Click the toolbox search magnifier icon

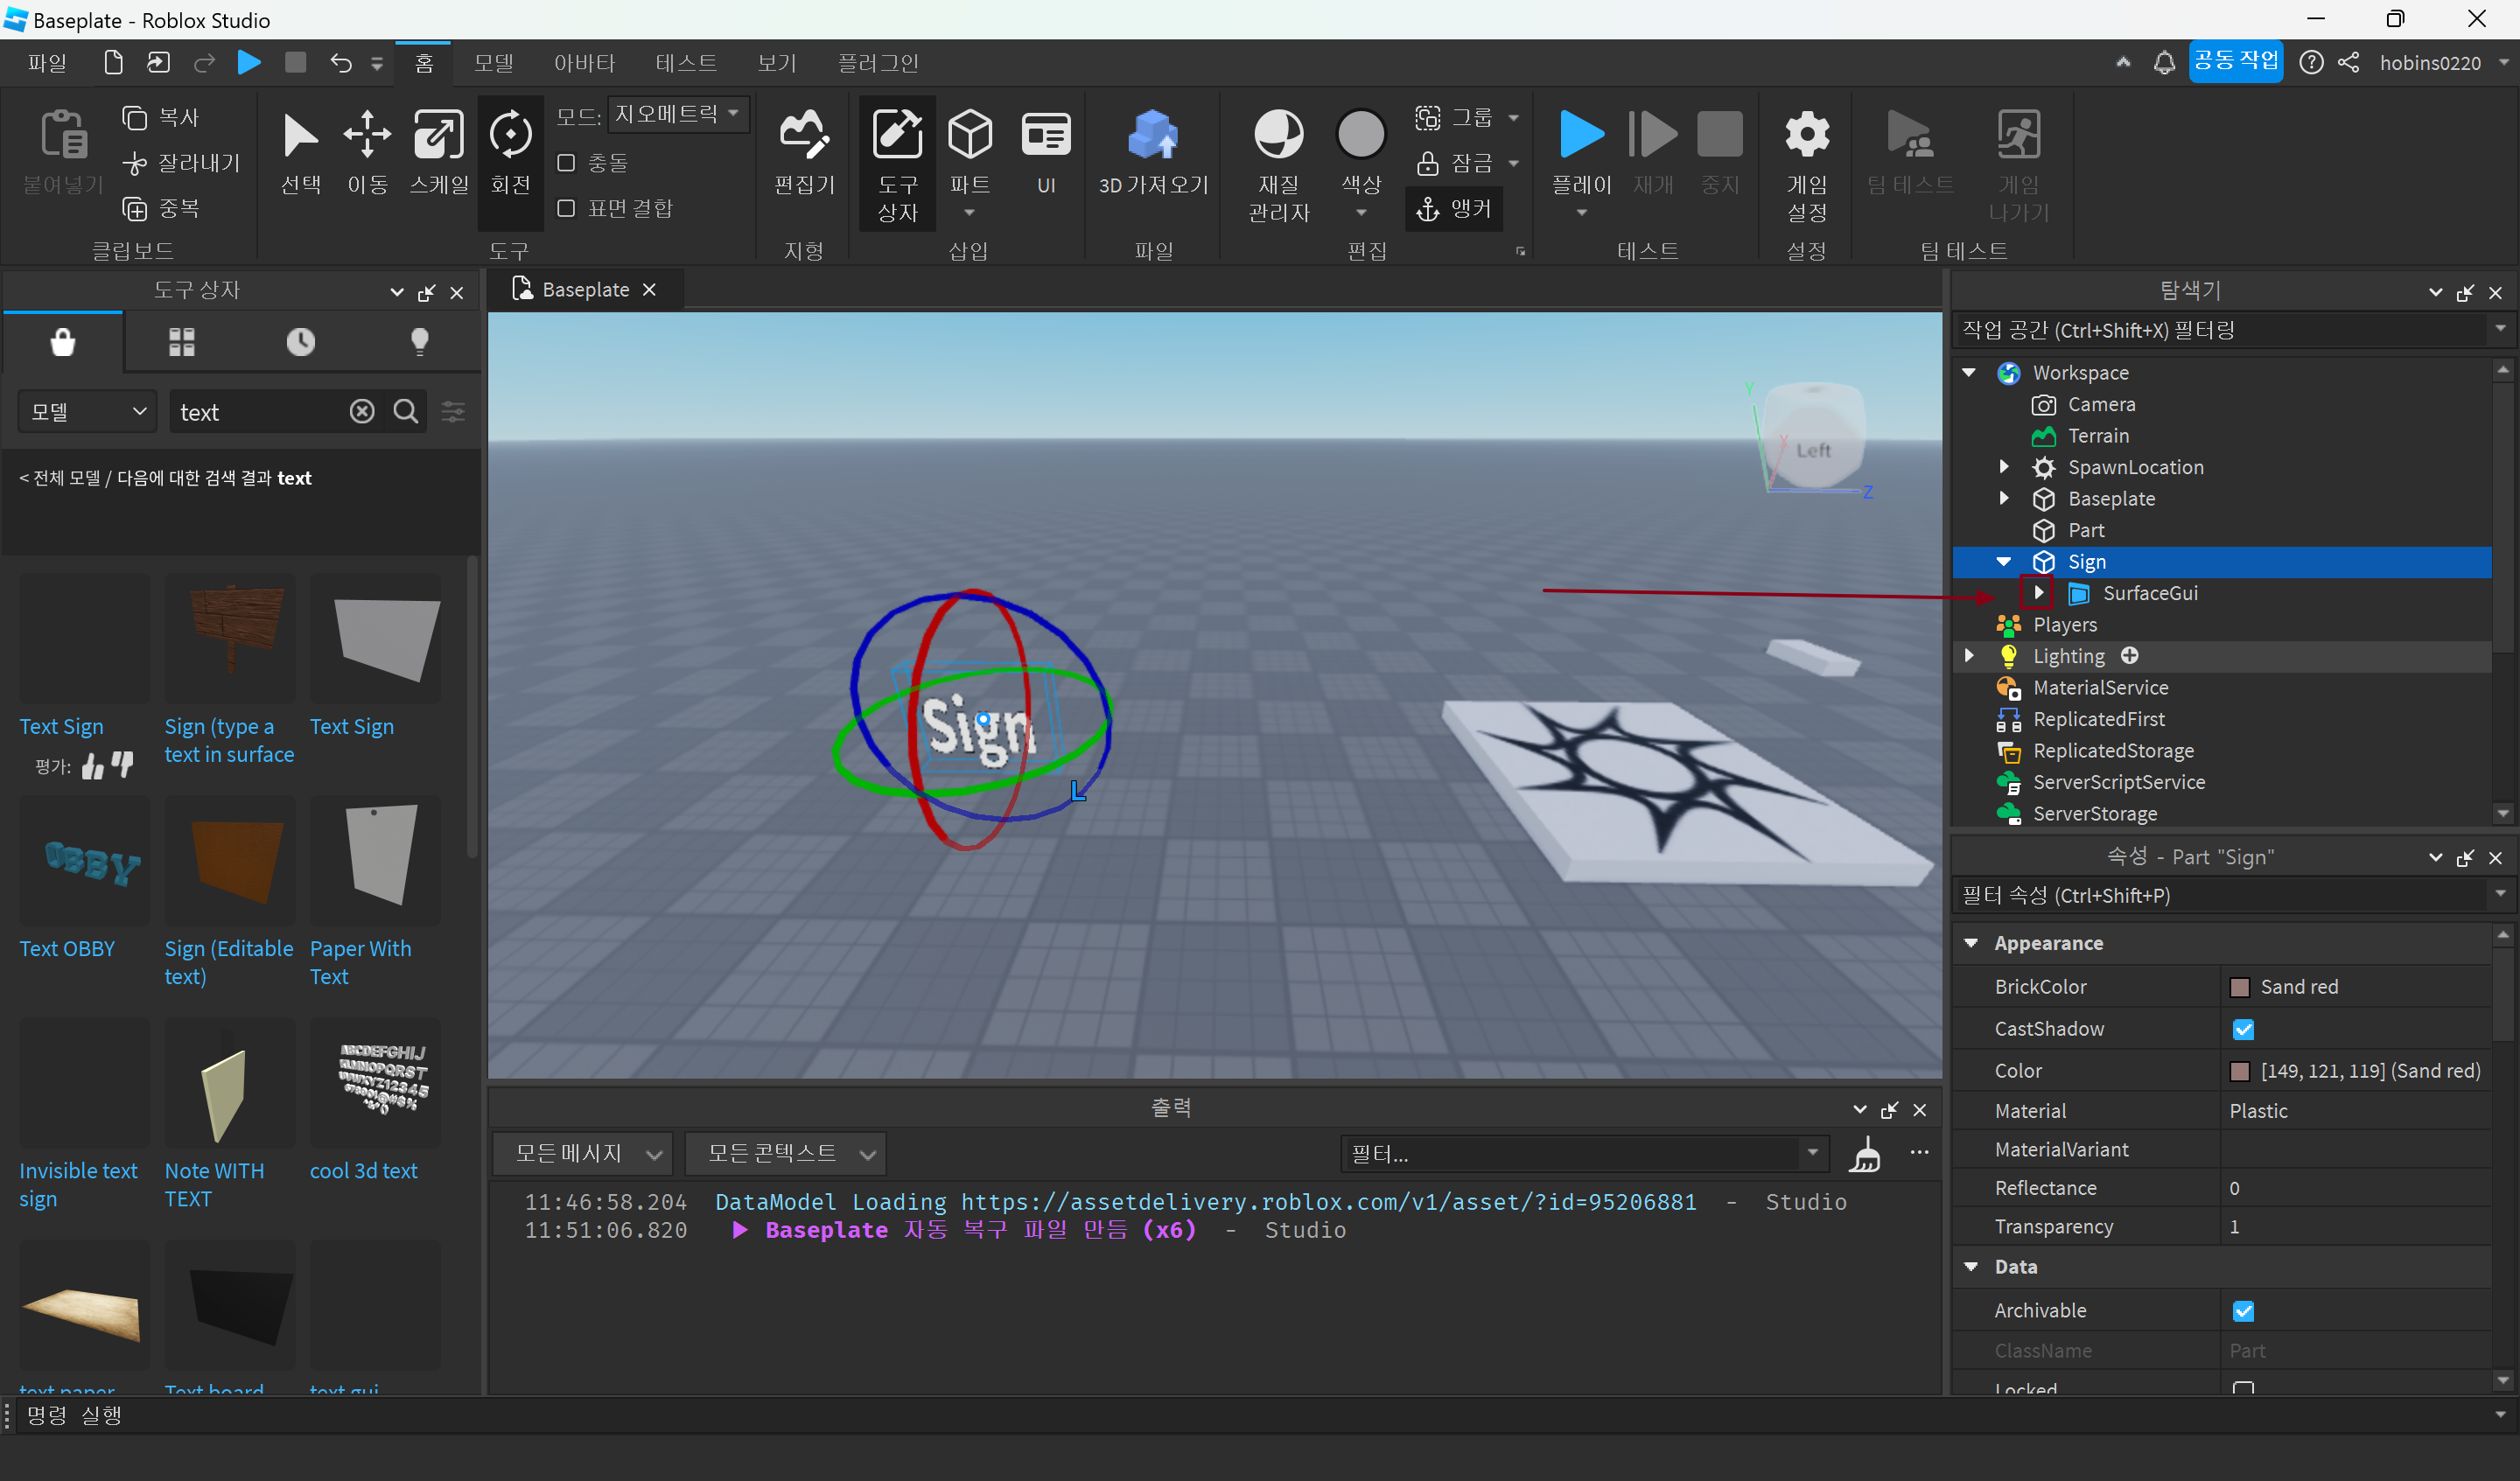[x=405, y=411]
